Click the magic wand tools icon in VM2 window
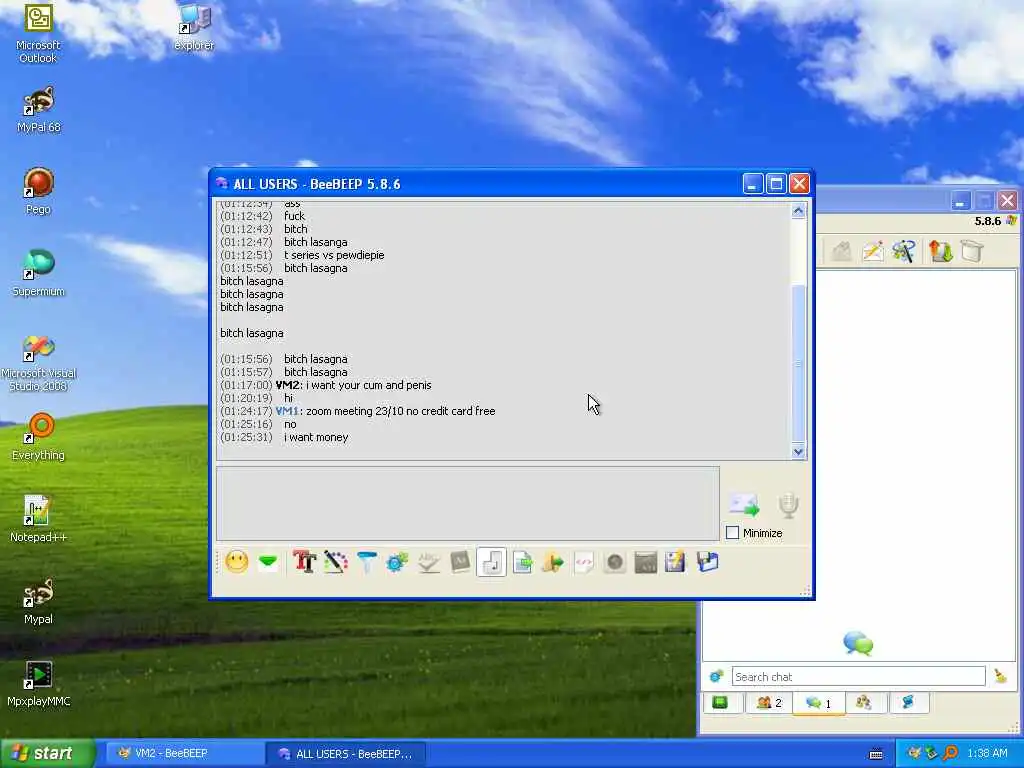 coord(904,251)
